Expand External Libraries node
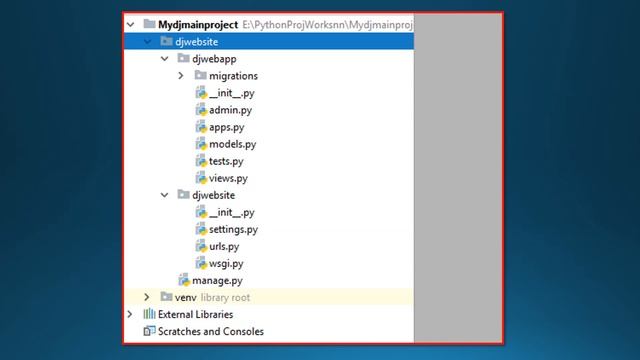The width and height of the screenshot is (640, 360). [x=130, y=314]
